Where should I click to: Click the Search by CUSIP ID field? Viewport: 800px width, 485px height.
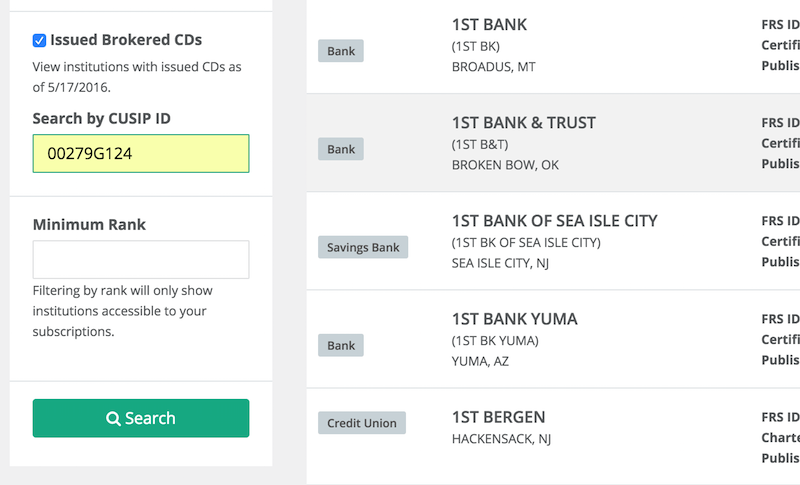coord(141,154)
